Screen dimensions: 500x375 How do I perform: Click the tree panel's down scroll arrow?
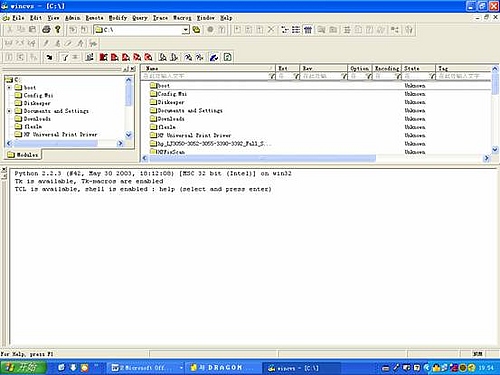click(129, 135)
